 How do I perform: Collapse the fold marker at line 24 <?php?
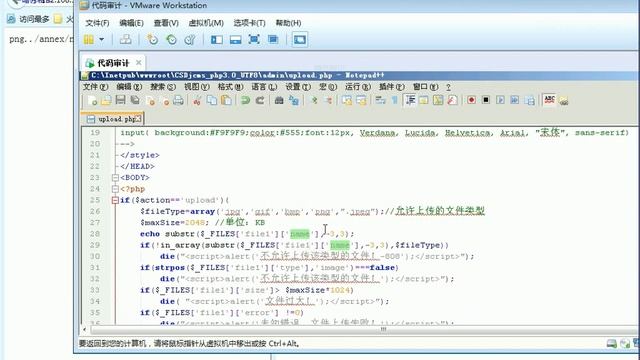(115, 189)
